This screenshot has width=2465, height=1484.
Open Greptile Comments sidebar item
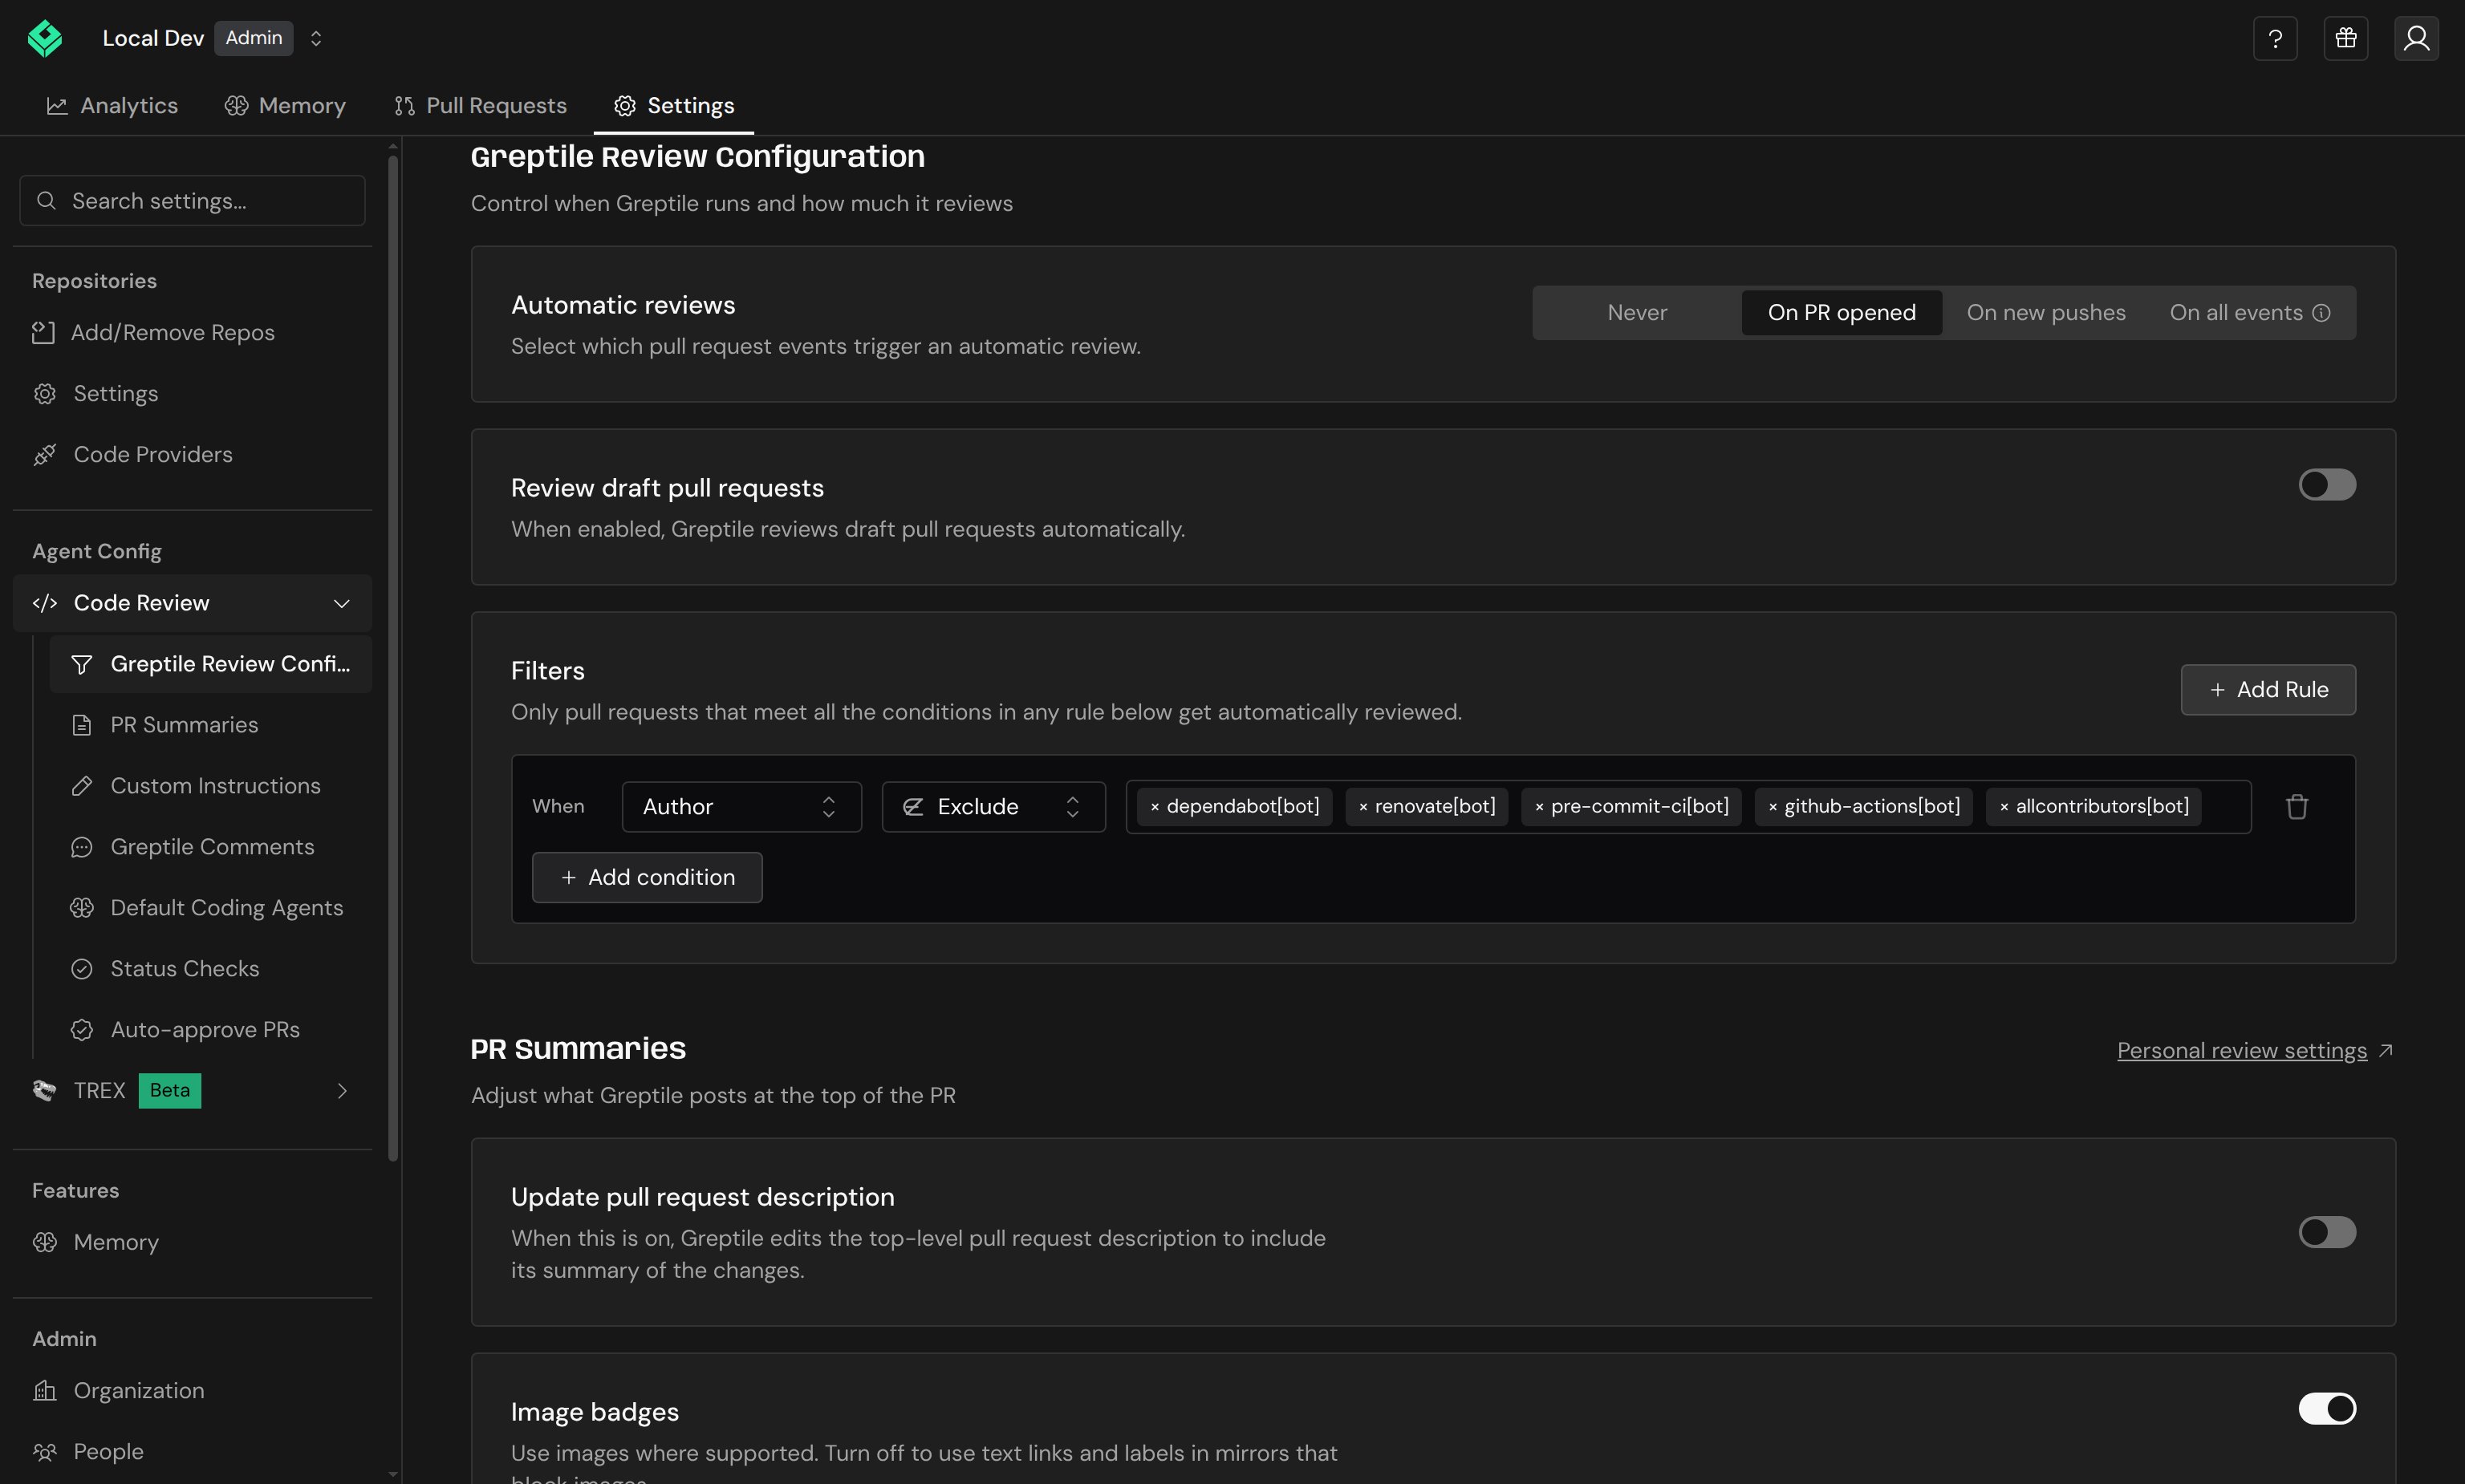pyautogui.click(x=210, y=847)
